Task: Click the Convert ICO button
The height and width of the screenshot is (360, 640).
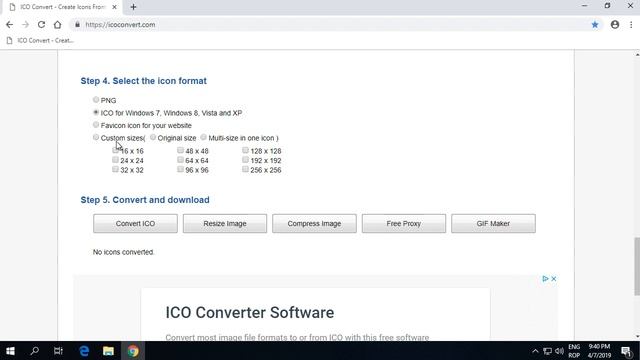Action: click(135, 224)
